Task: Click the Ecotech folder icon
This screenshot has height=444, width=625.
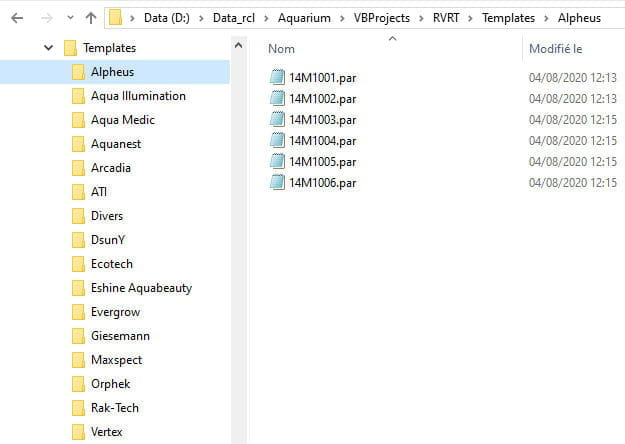Action: [78, 264]
